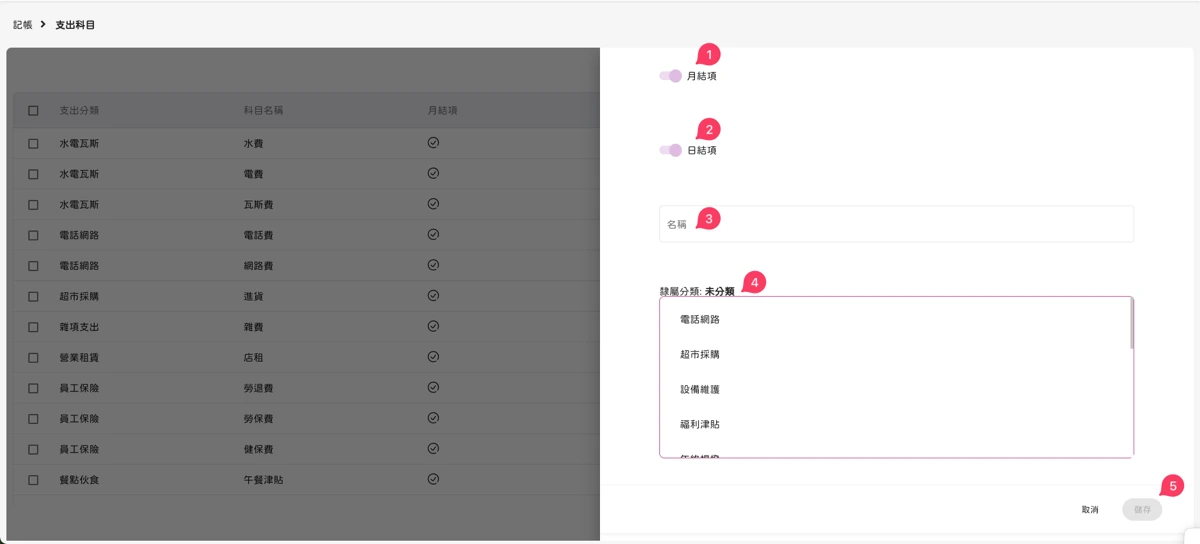Check the select-all header checkbox
This screenshot has width=1200, height=544.
pyautogui.click(x=33, y=110)
